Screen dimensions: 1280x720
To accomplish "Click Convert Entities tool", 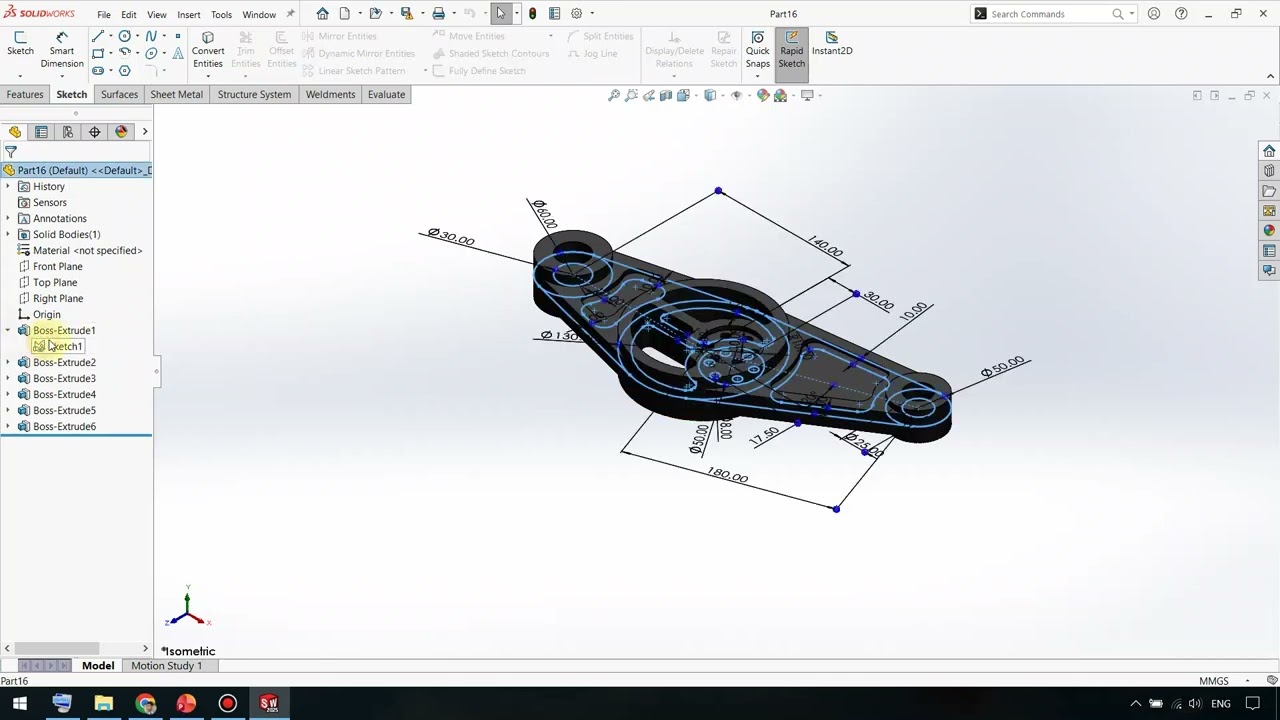I will (208, 50).
